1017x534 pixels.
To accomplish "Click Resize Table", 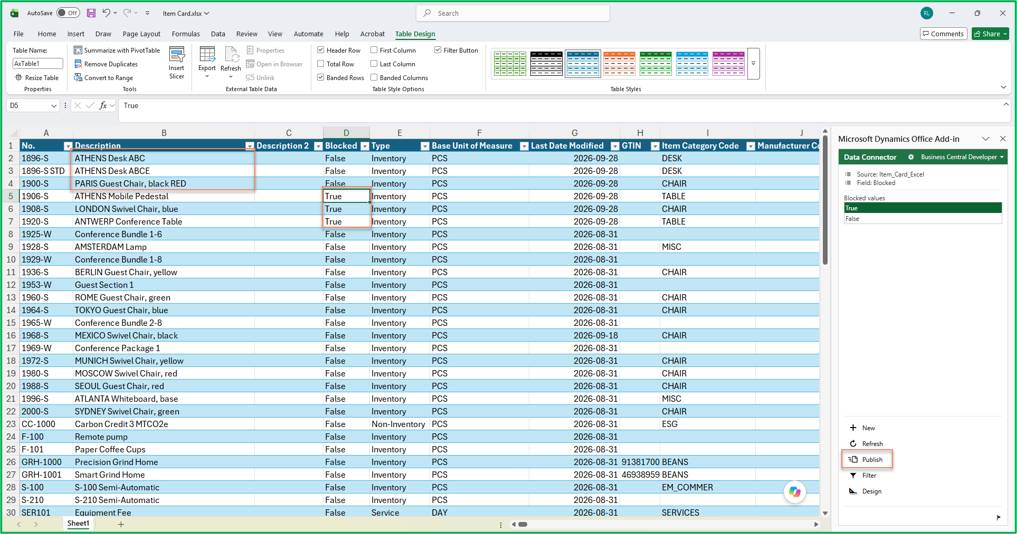I will point(37,78).
